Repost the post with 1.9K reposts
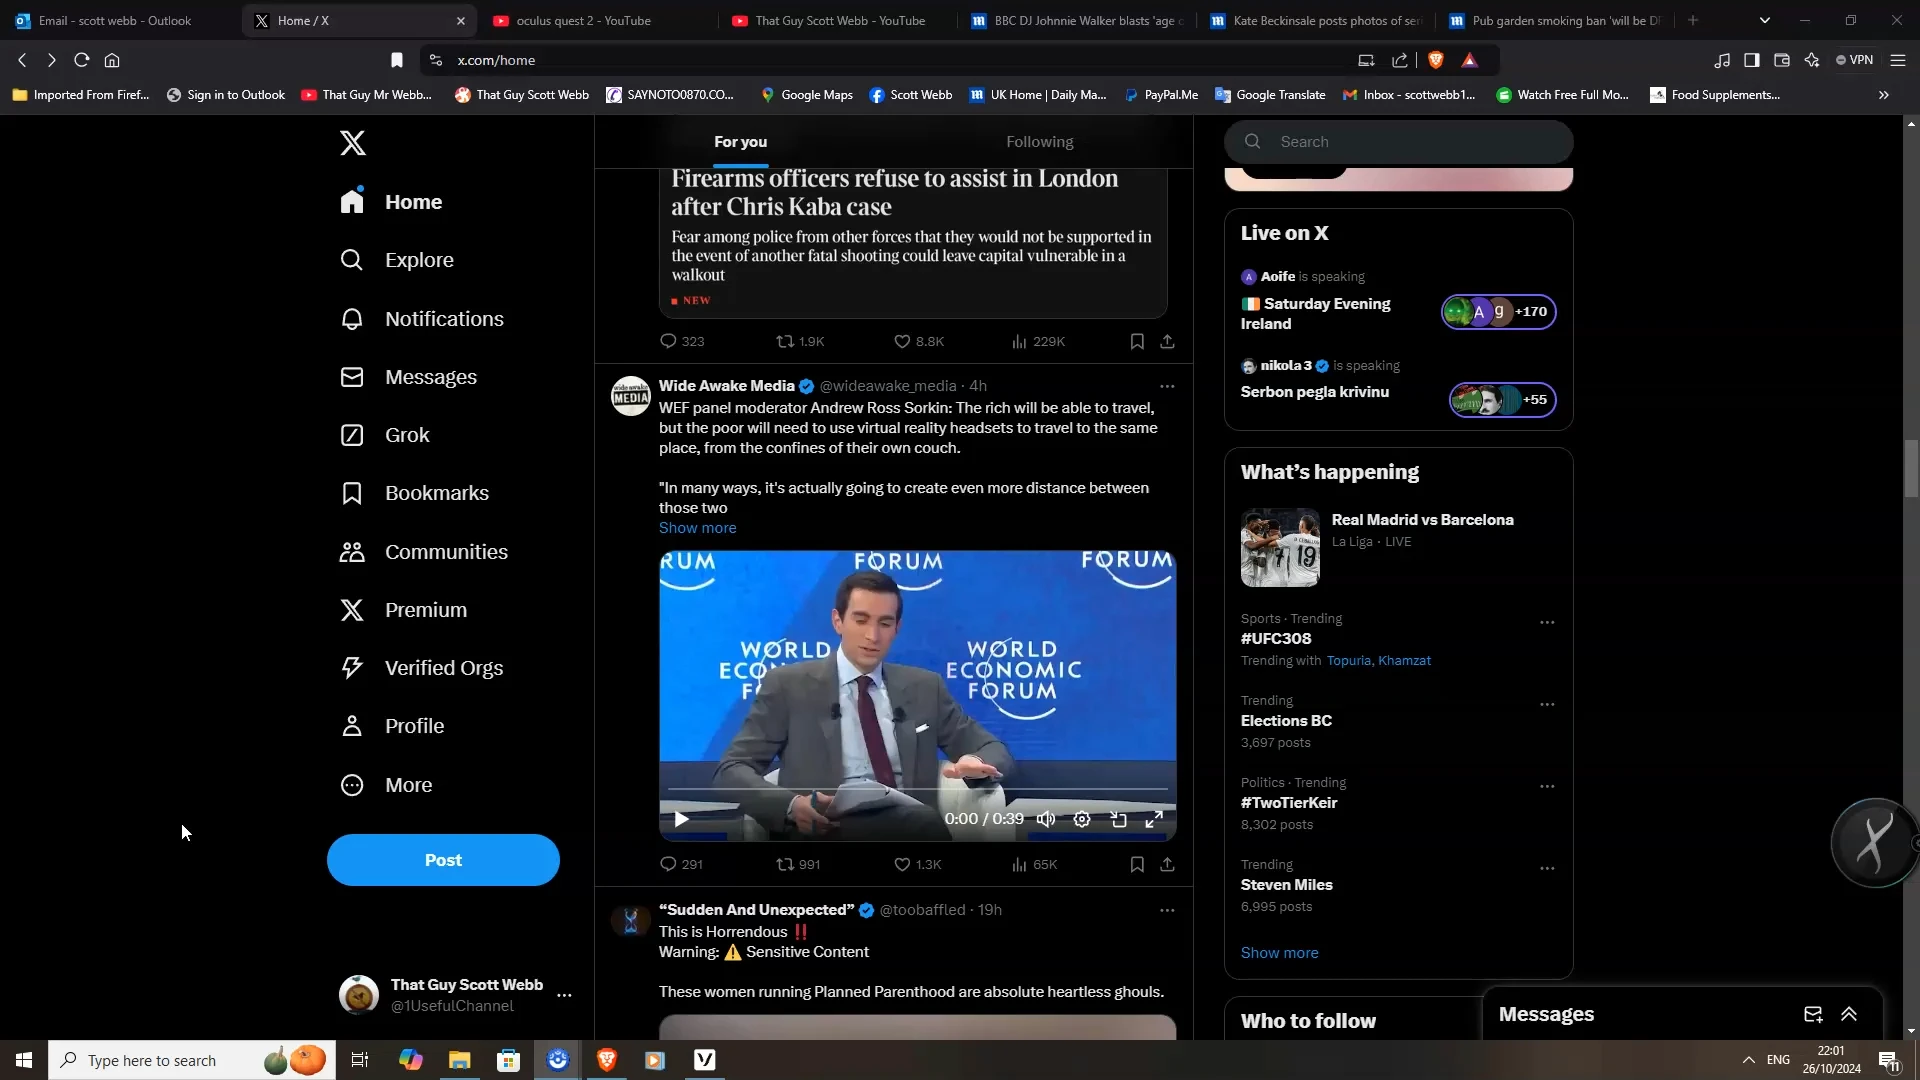 coord(800,342)
